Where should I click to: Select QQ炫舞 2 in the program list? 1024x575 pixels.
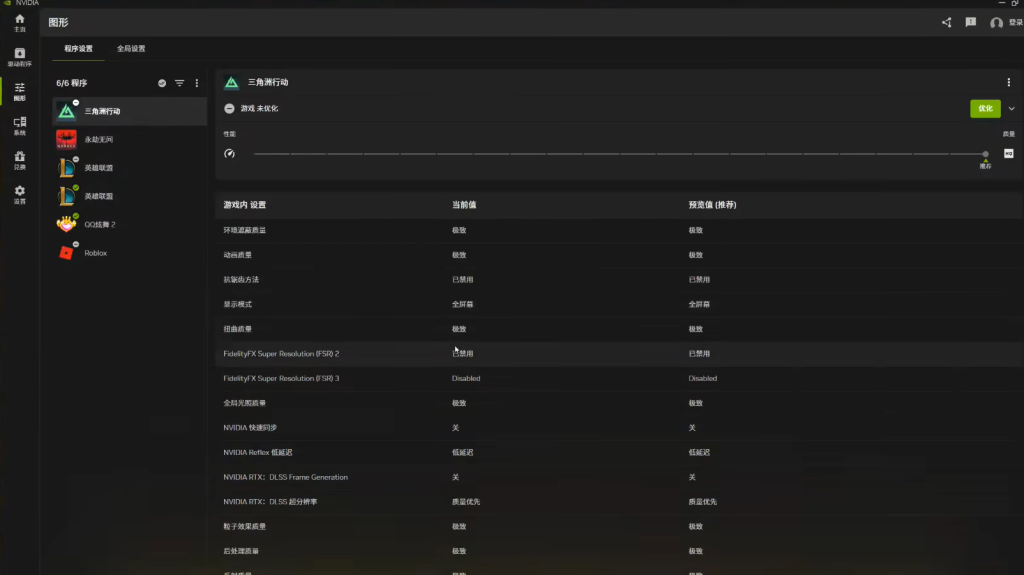129,224
